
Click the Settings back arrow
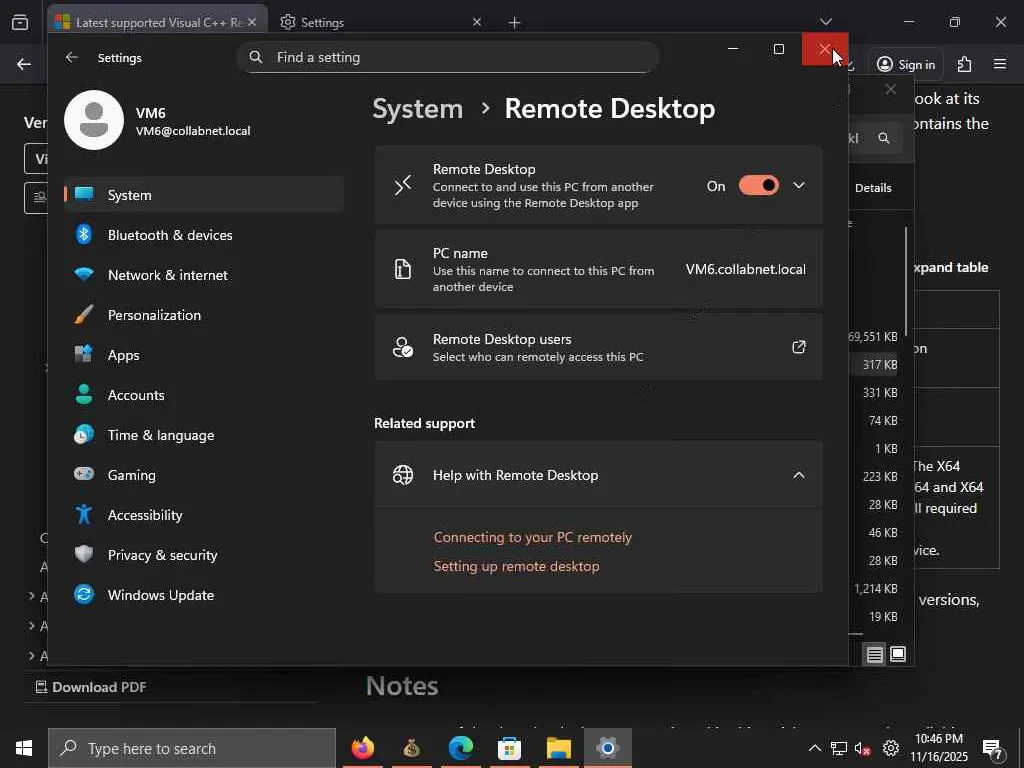click(71, 58)
